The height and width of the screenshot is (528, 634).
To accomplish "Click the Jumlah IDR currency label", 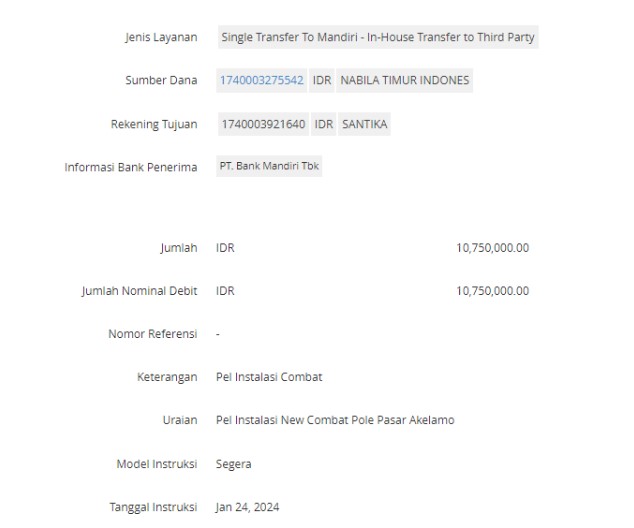I will pyautogui.click(x=225, y=247).
